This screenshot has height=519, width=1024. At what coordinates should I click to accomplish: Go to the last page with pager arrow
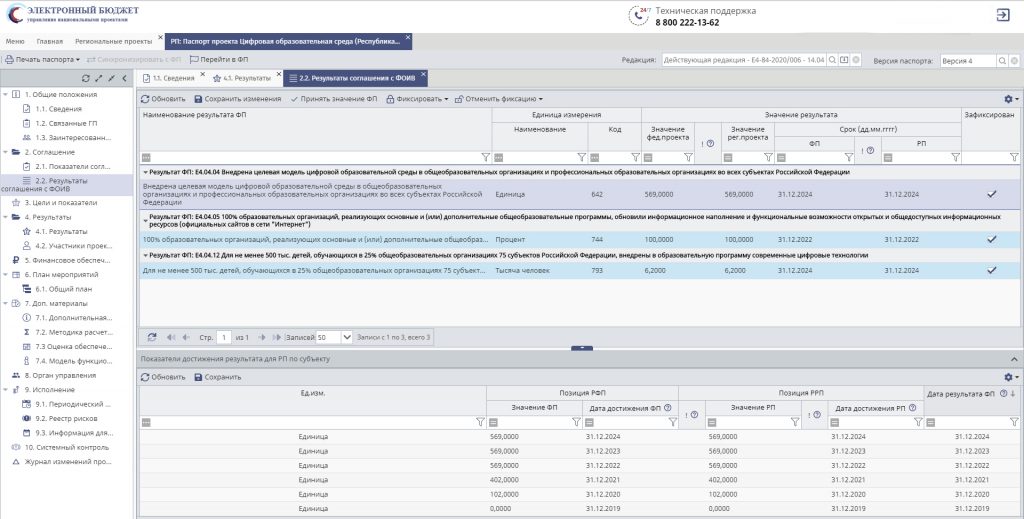pos(277,338)
